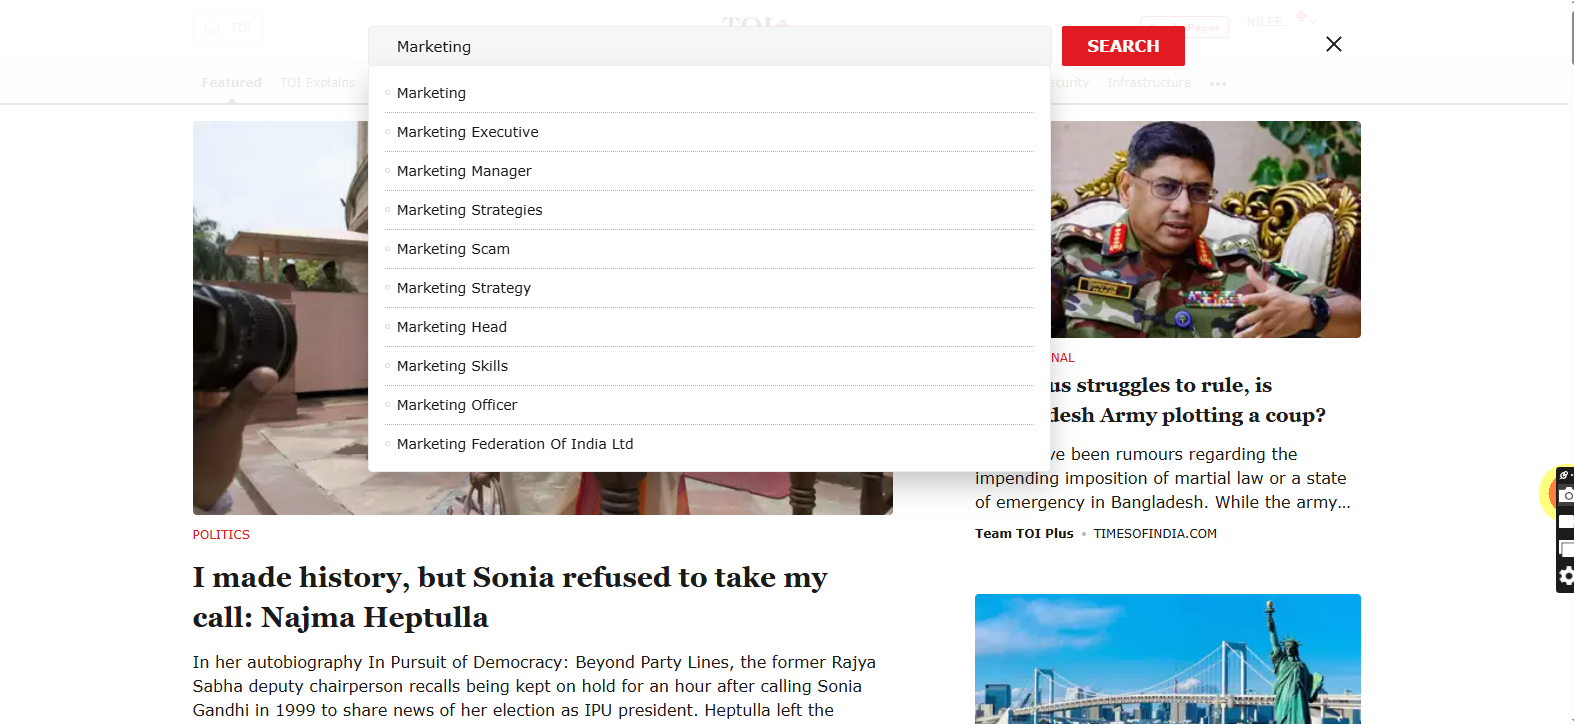1574x724 pixels.
Task: Click the camera screenshot icon
Action: [1566, 495]
